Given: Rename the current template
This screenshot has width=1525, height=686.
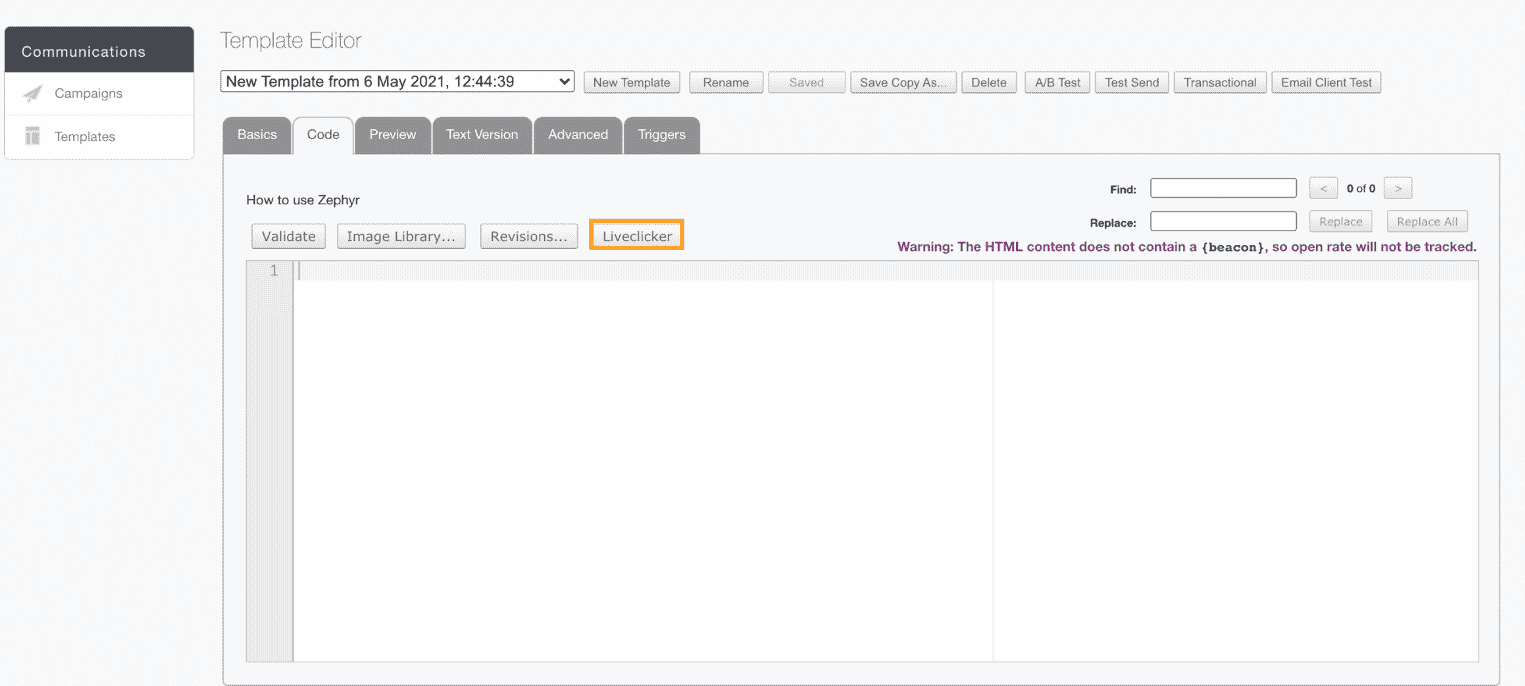Looking at the screenshot, I should click(x=726, y=82).
